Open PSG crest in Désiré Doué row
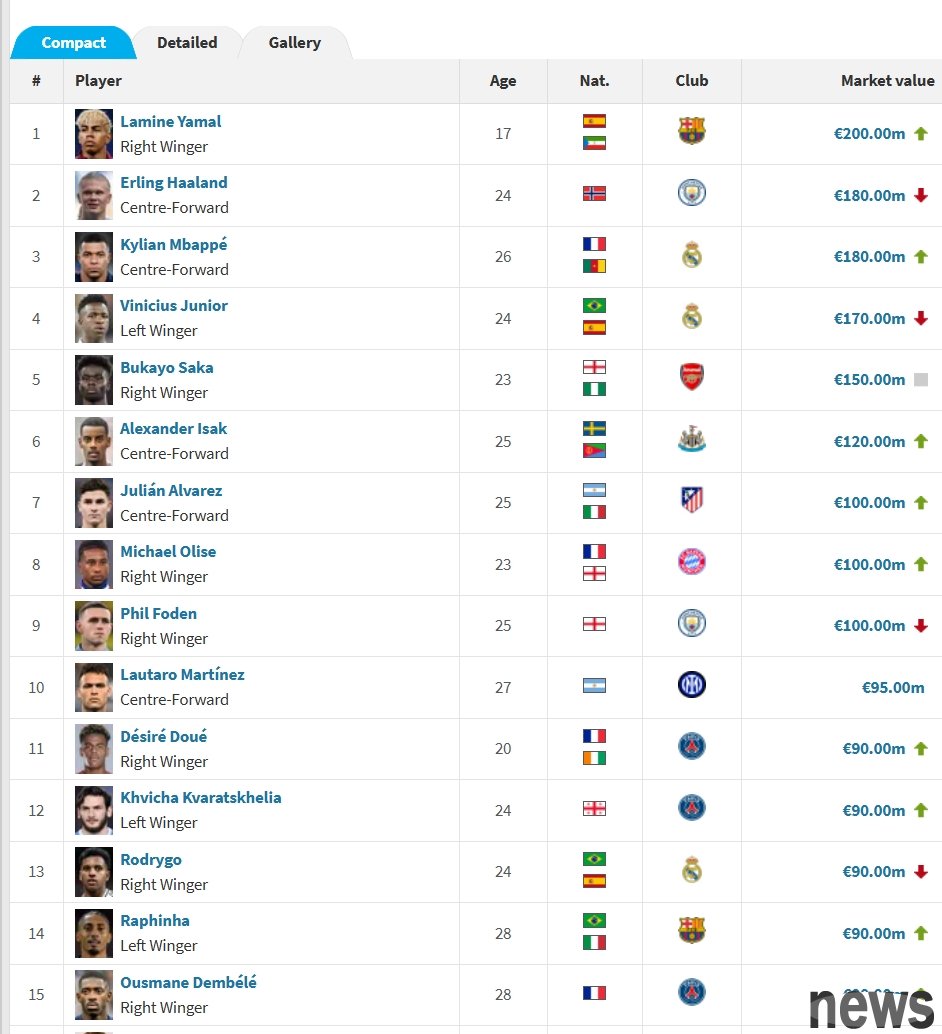Screen dimensions: 942x1034 point(691,746)
